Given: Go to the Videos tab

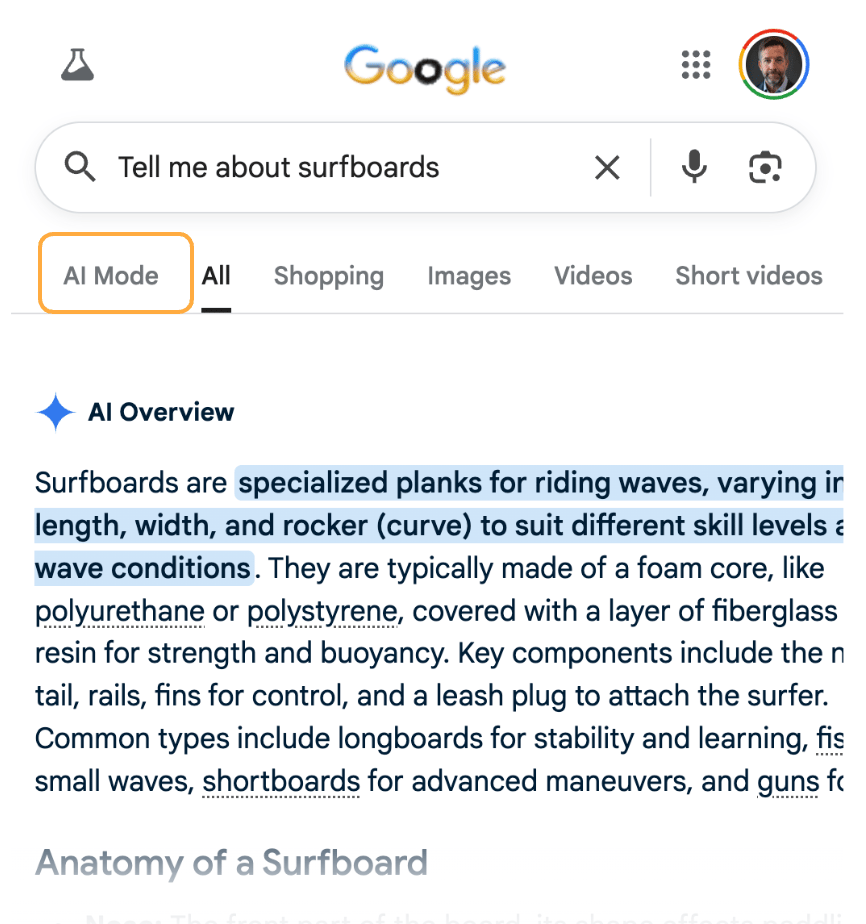Looking at the screenshot, I should point(593,276).
